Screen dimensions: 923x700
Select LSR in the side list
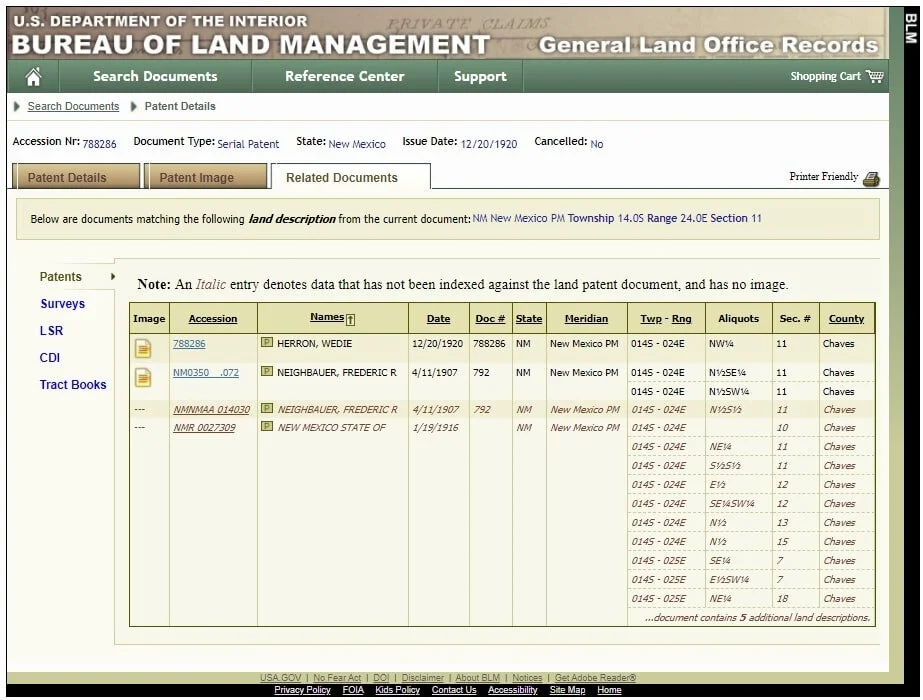pyautogui.click(x=51, y=331)
